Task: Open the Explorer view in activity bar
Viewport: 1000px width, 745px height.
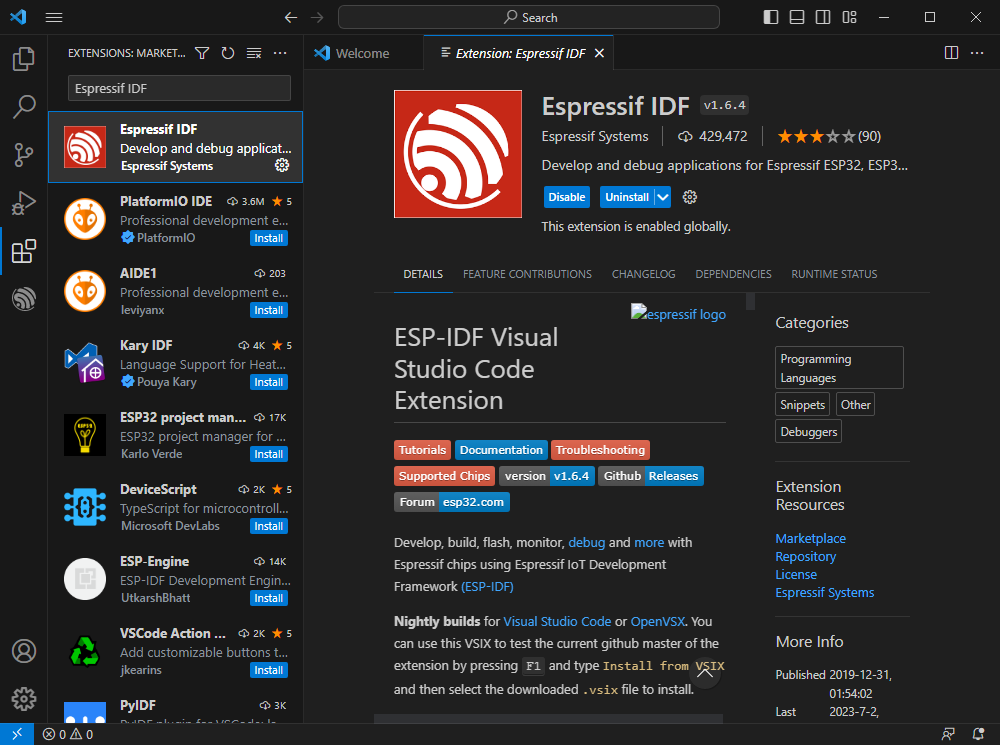Action: [x=24, y=59]
